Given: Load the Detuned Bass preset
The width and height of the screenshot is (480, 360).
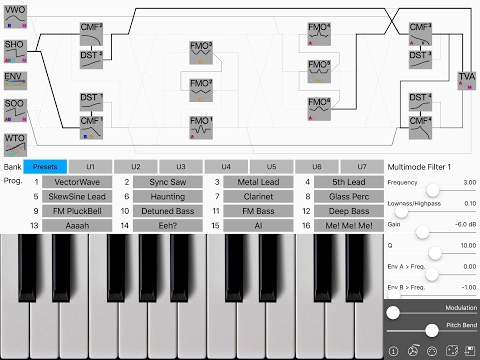Looking at the screenshot, I should (x=168, y=211).
